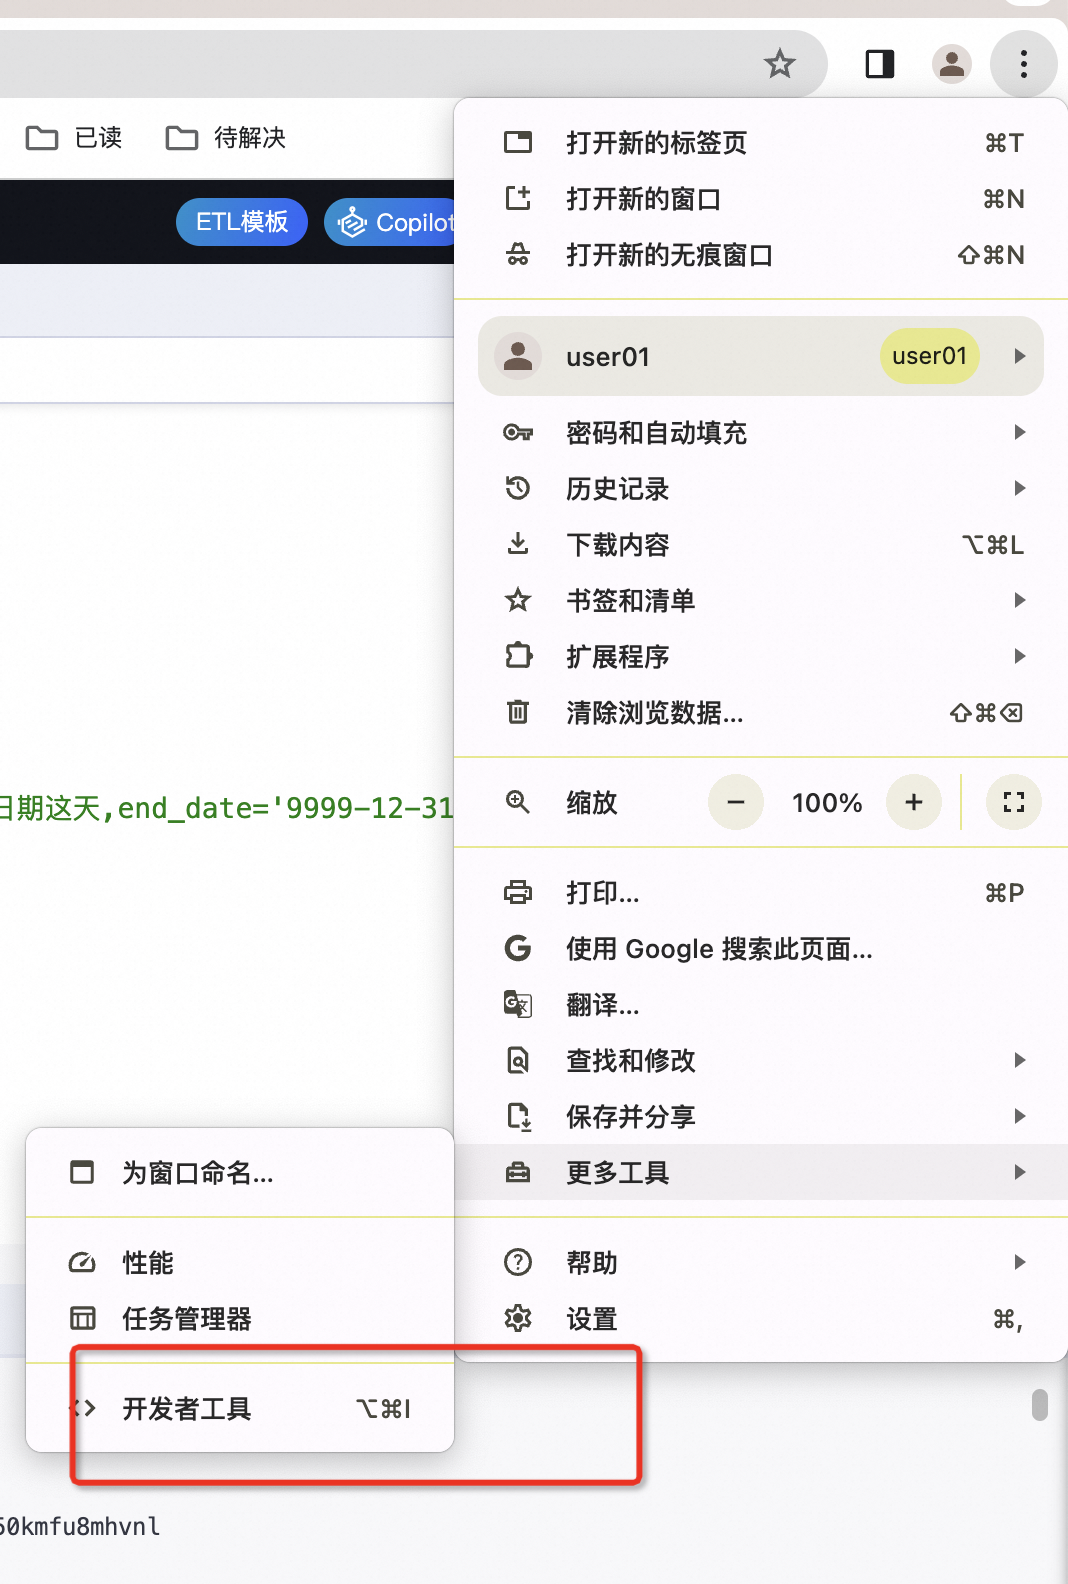Select 打印 menu item
This screenshot has height=1584, width=1068.
pos(761,892)
